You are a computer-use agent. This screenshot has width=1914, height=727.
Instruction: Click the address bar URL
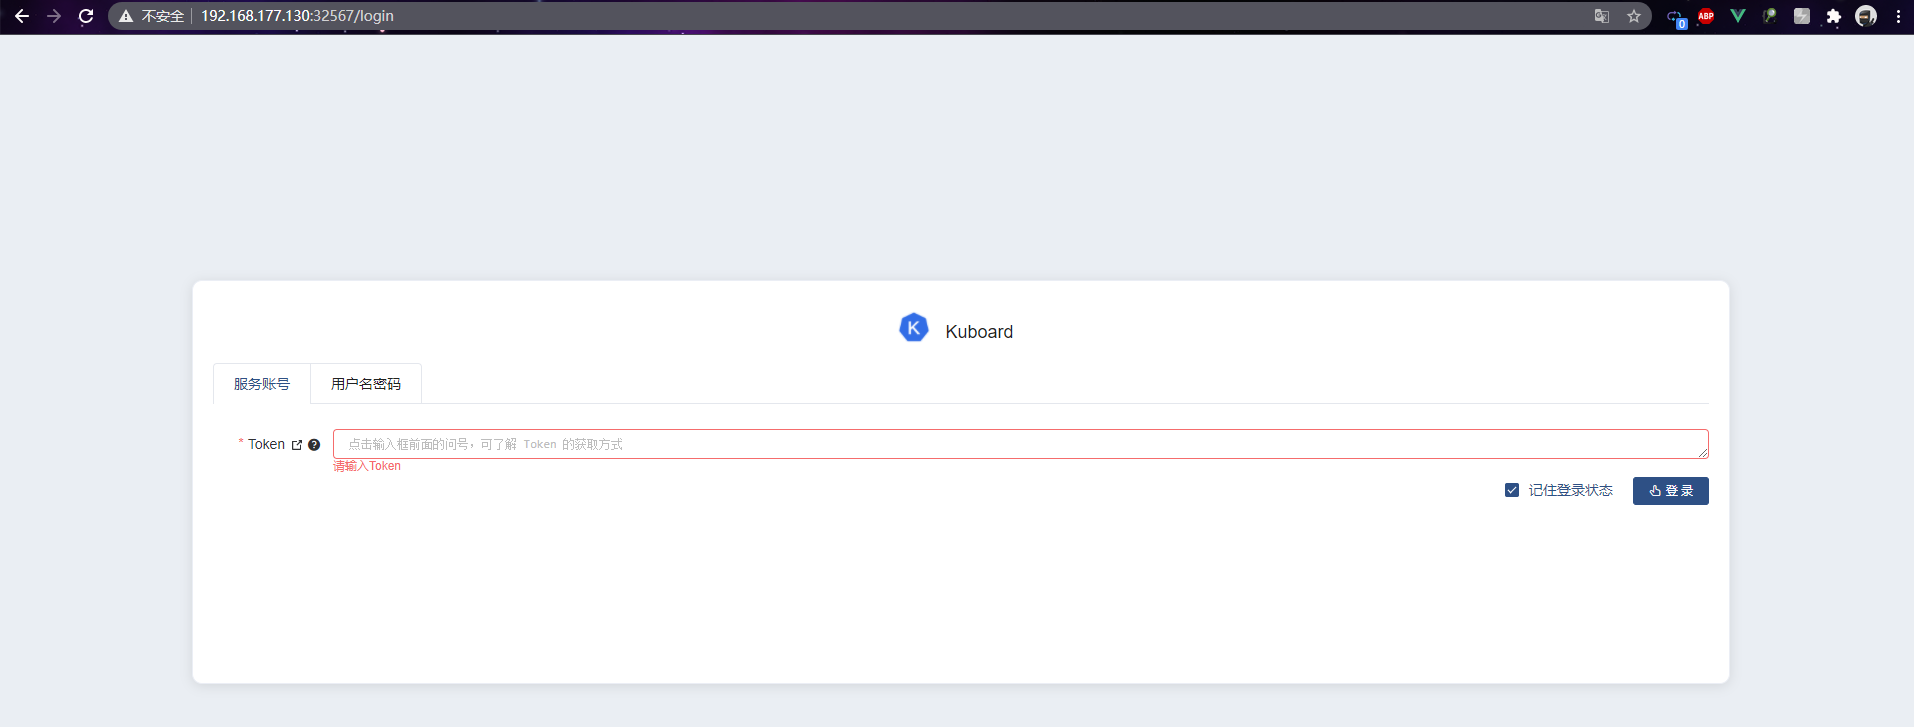click(x=297, y=16)
